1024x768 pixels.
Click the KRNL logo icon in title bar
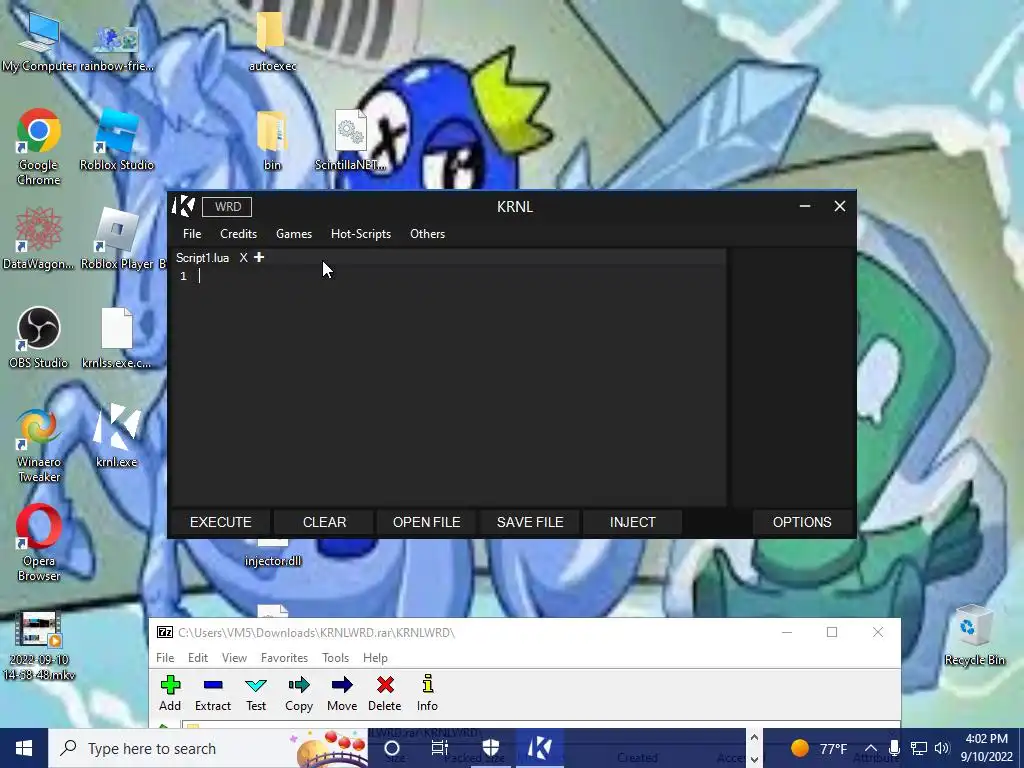click(x=183, y=206)
